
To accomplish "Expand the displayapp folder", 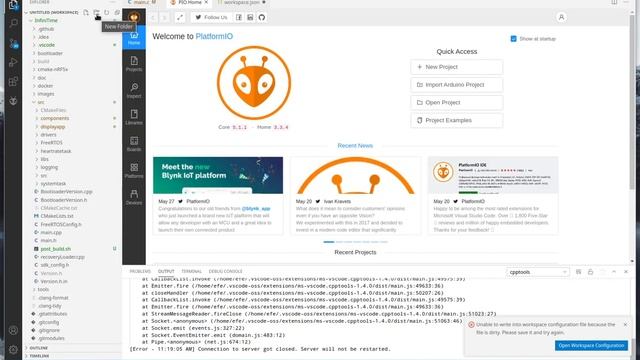I will pyautogui.click(x=53, y=127).
